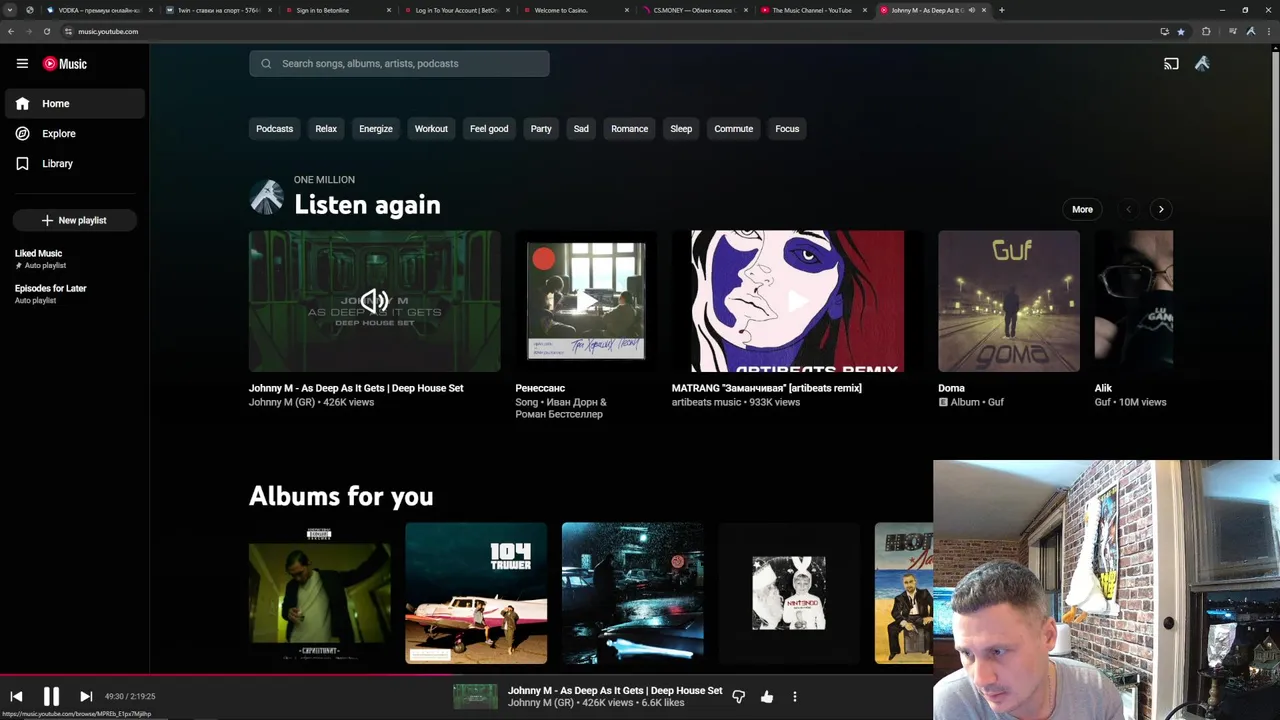The height and width of the screenshot is (720, 1280).
Task: Go back in browser
Action: 10,31
